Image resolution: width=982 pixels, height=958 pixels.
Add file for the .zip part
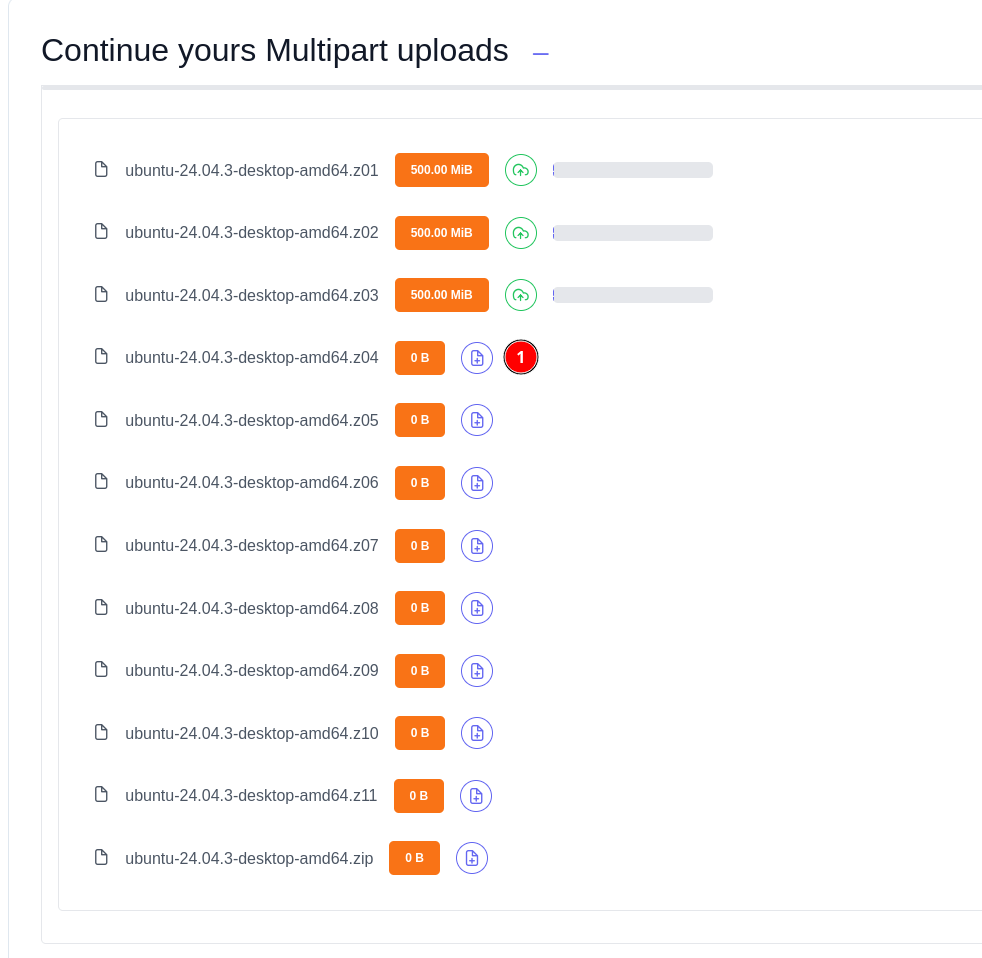pyautogui.click(x=472, y=858)
